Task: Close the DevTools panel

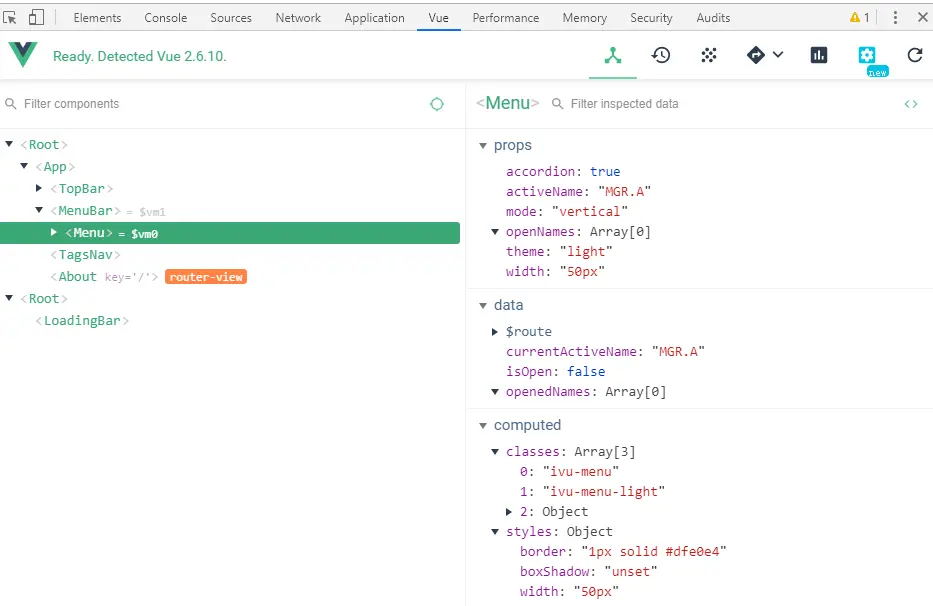Action: (922, 17)
